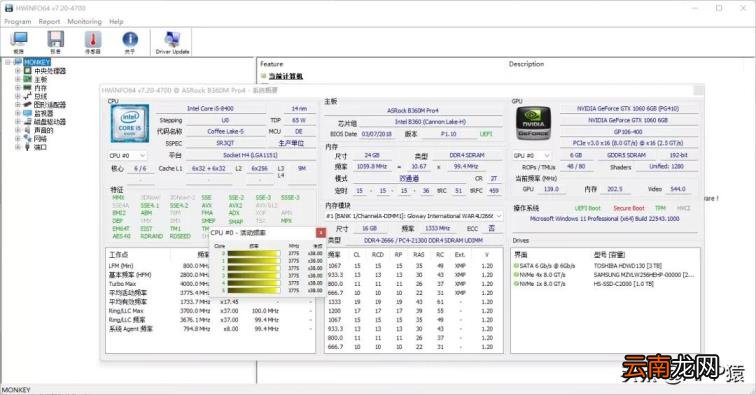Open the memory module BANK 1 dropdown
The width and height of the screenshot is (756, 395).
[x=414, y=216]
